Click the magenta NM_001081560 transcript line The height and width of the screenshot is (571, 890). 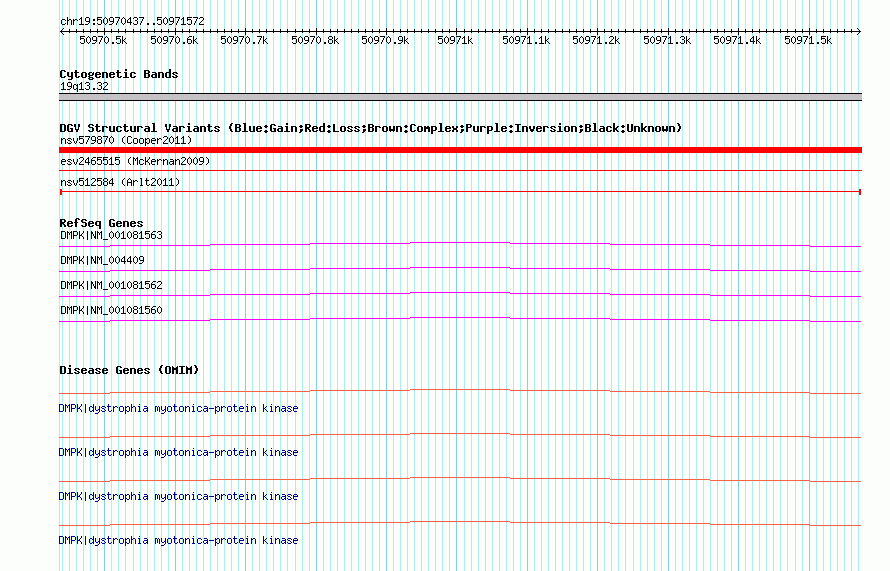[460, 320]
